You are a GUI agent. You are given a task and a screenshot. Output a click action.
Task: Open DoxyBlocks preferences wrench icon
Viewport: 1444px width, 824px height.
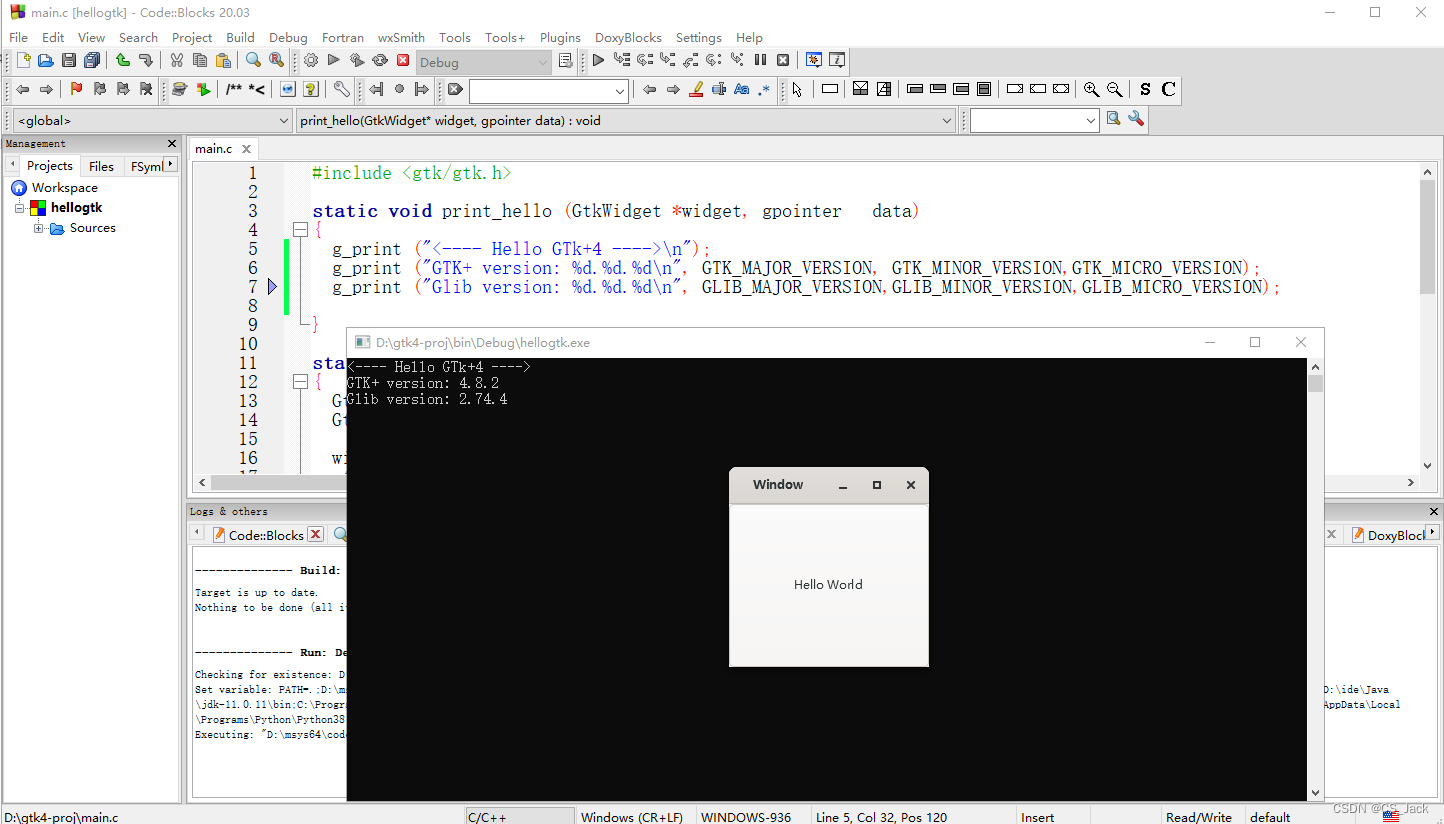point(341,89)
